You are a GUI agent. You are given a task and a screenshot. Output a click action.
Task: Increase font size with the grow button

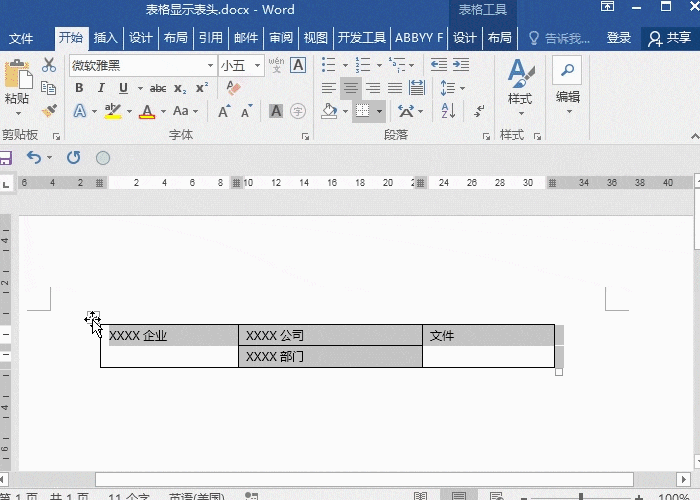224,111
